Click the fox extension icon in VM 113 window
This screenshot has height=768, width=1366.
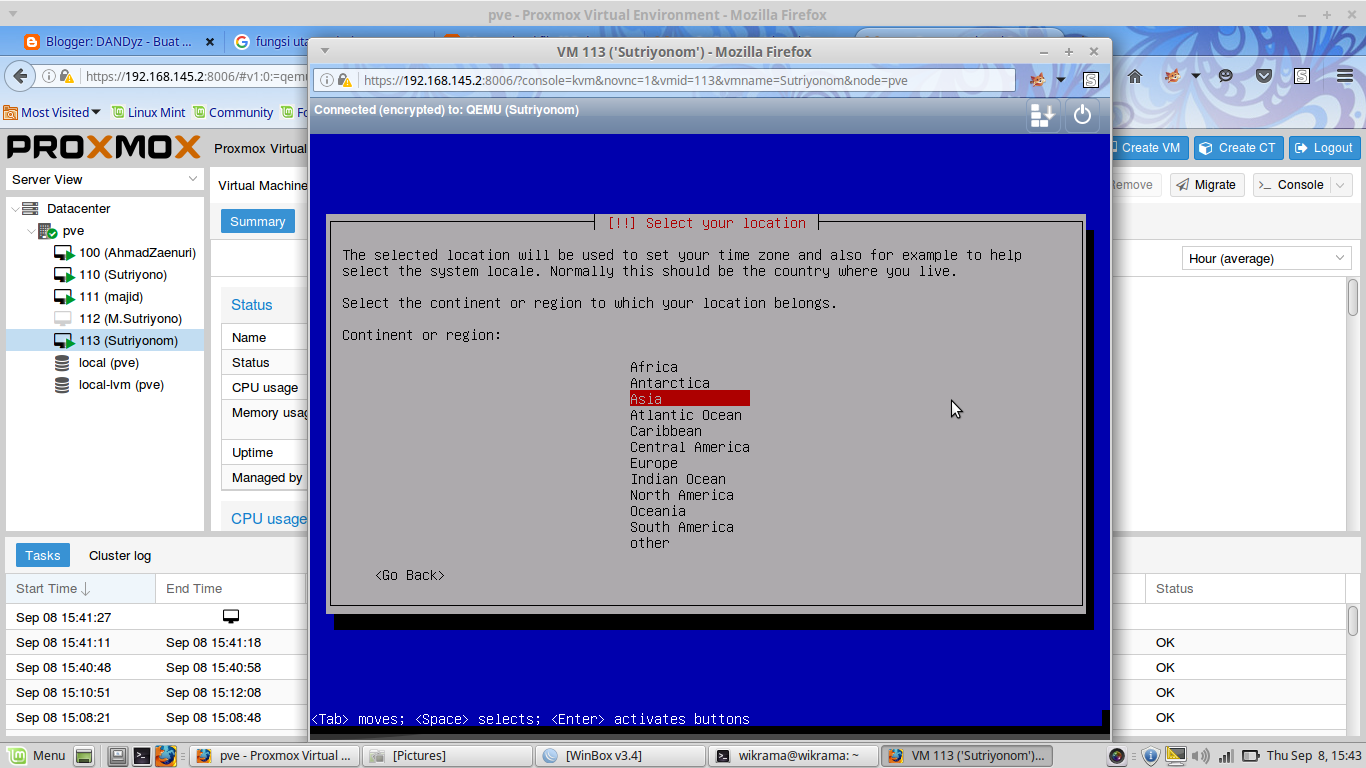click(1038, 80)
